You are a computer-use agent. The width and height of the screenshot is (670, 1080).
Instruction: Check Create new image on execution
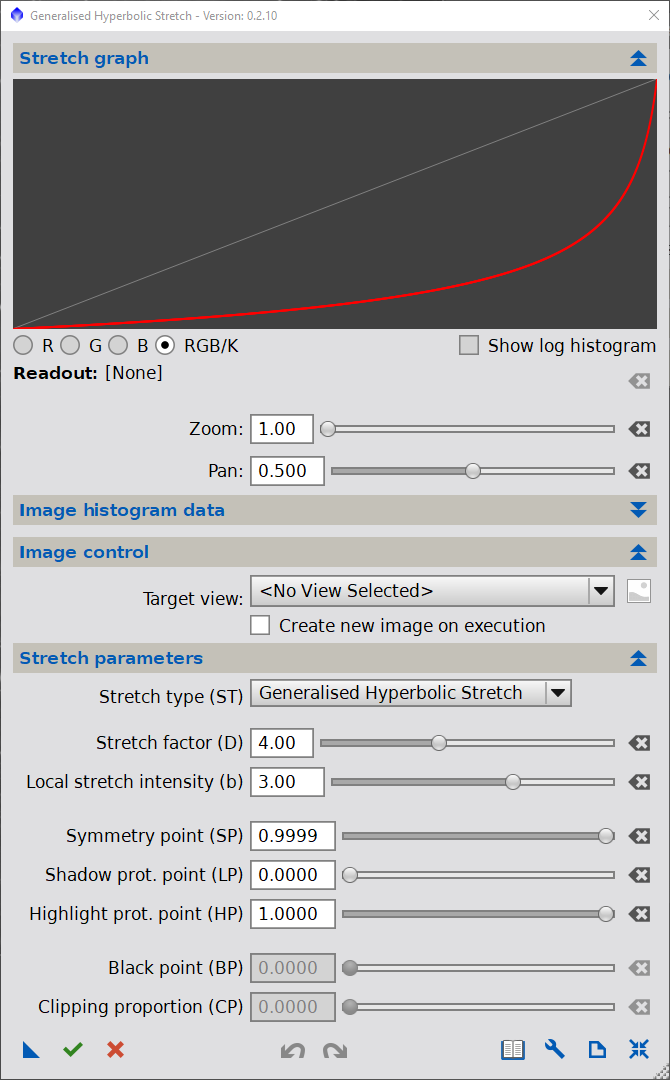pyautogui.click(x=260, y=626)
